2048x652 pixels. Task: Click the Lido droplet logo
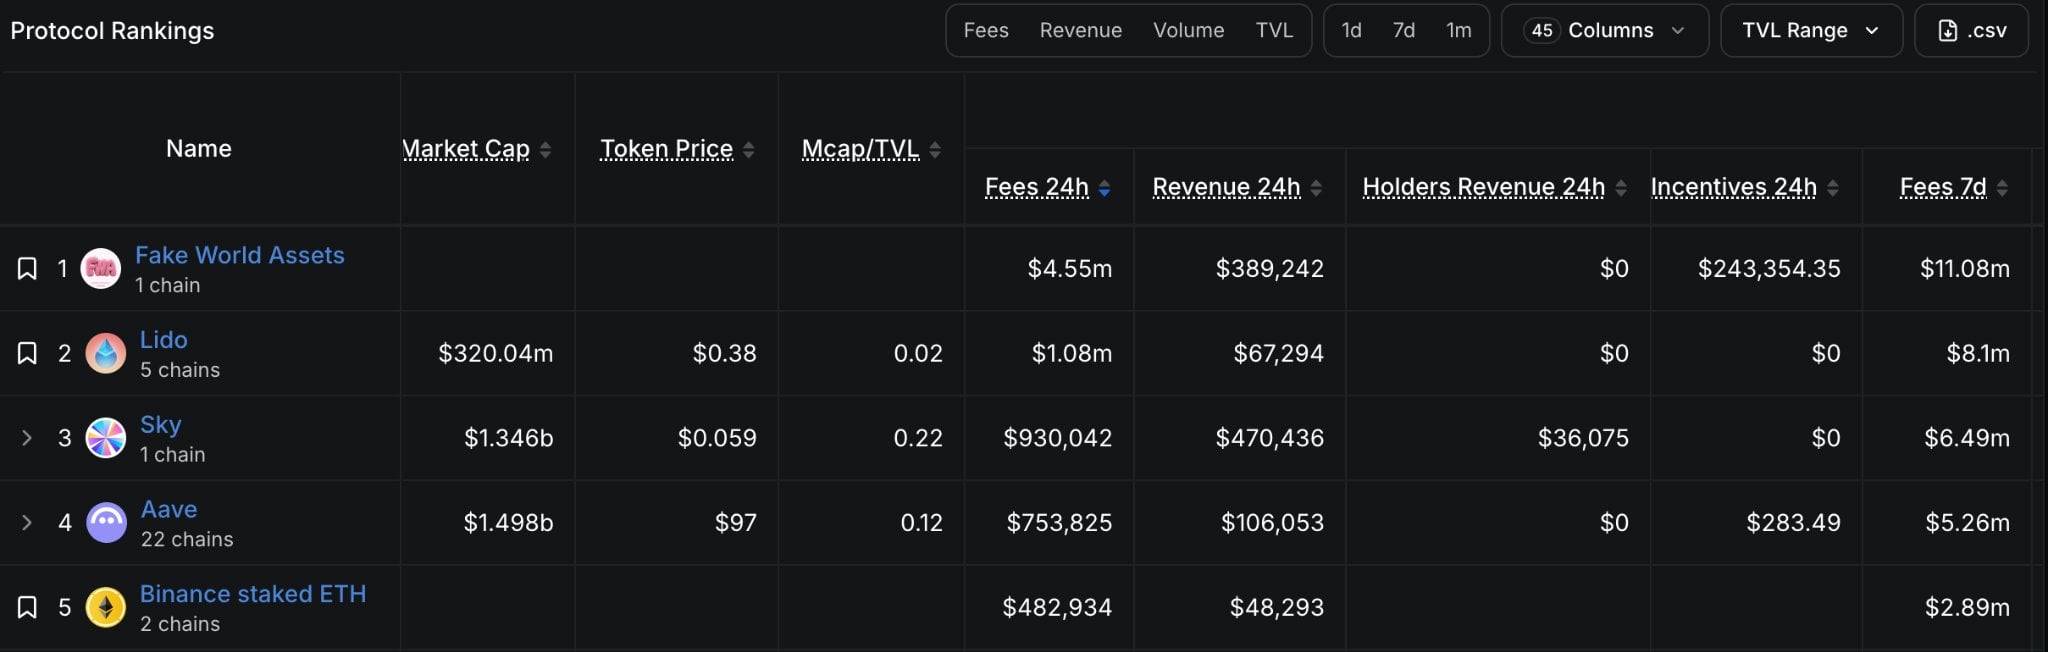tap(106, 353)
